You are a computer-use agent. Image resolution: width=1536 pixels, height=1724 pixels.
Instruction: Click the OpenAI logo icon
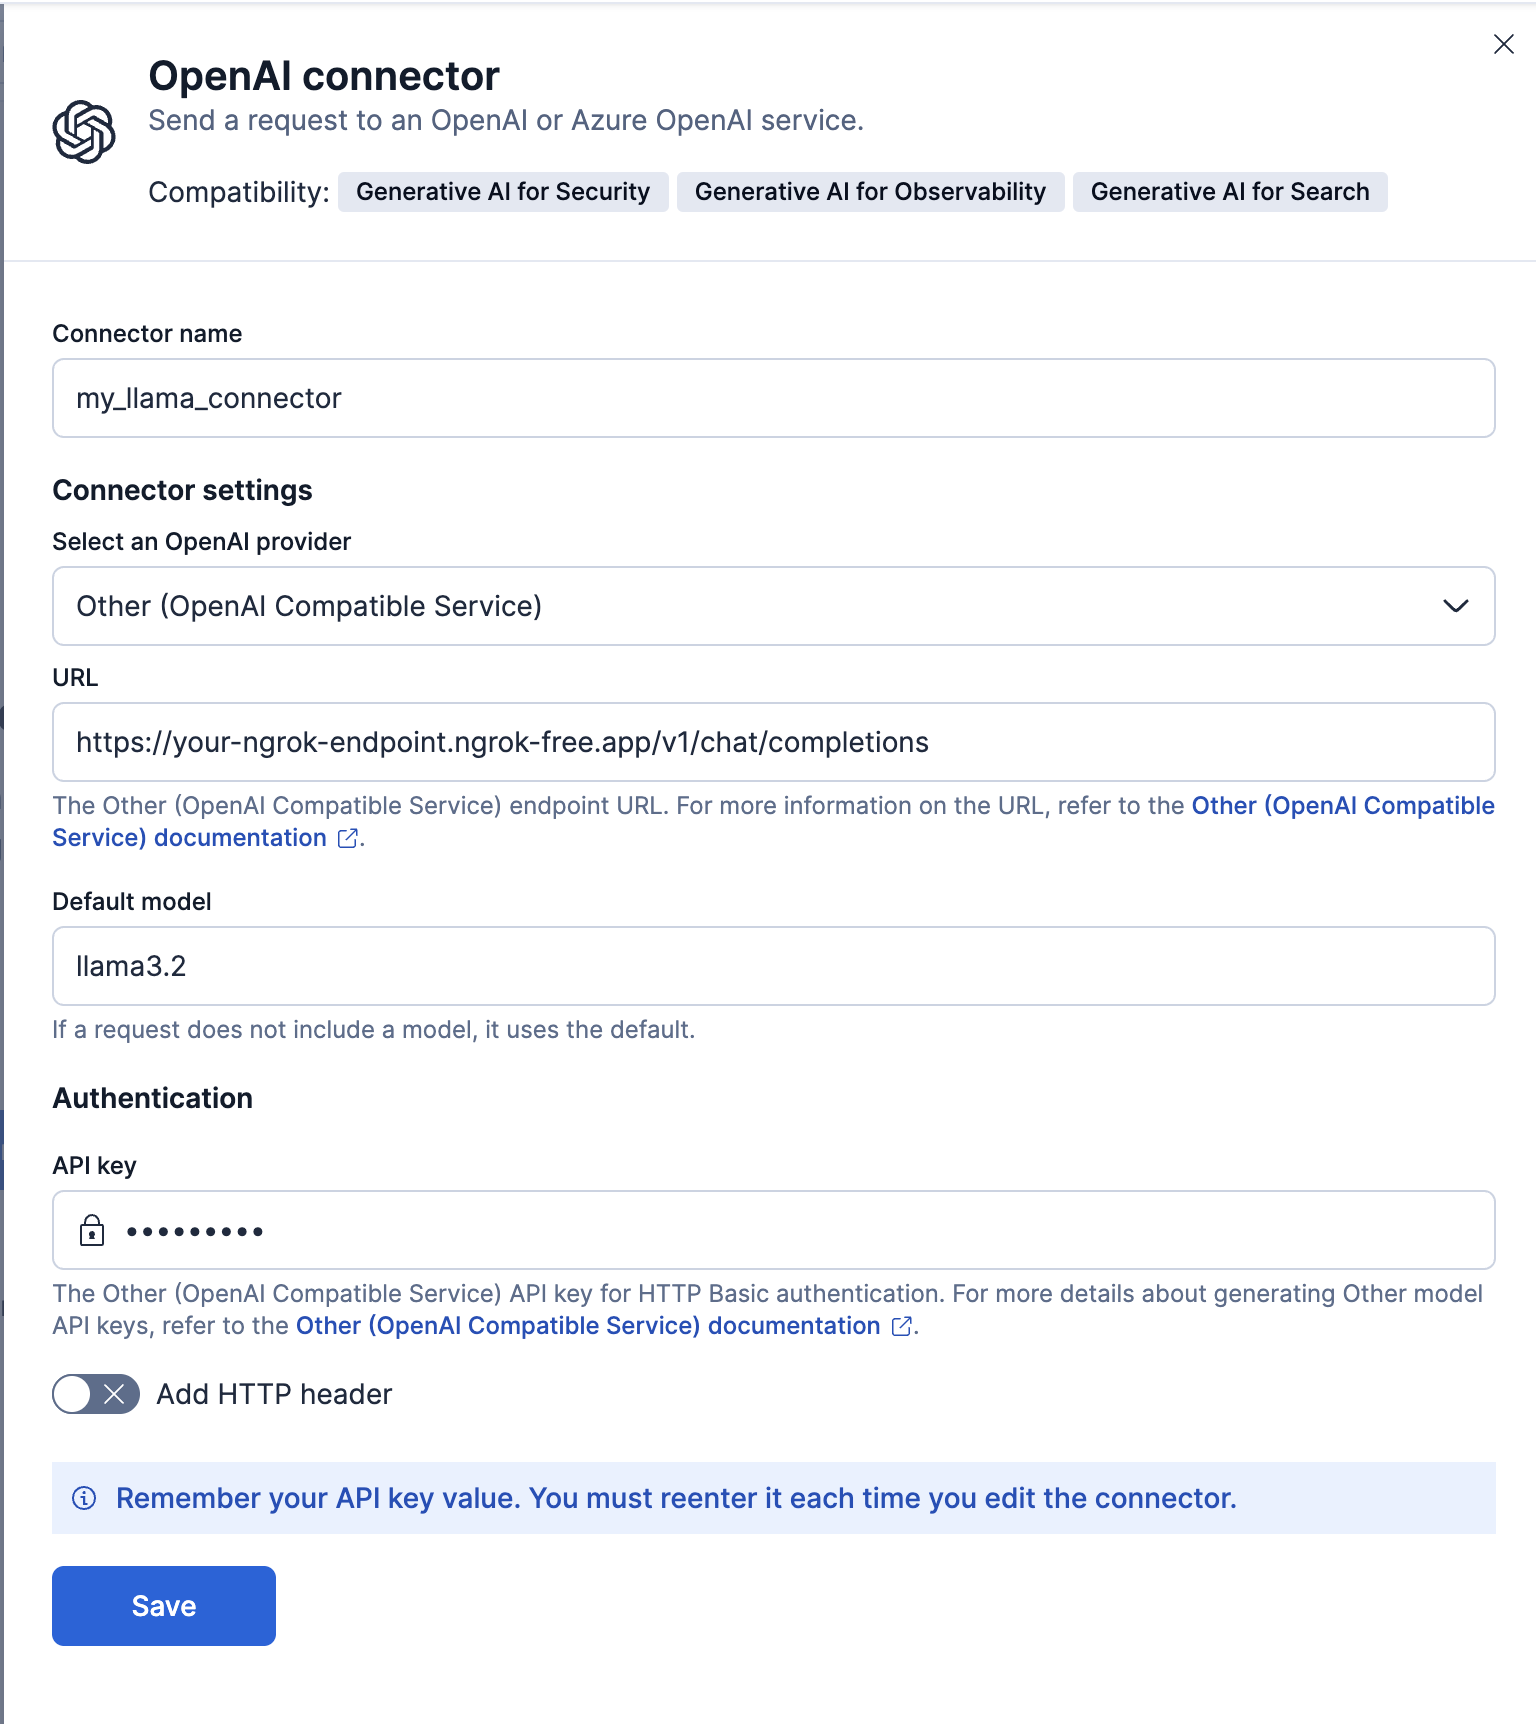(x=84, y=132)
